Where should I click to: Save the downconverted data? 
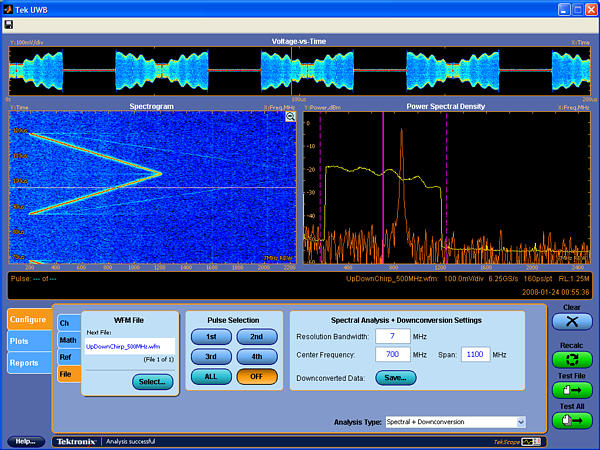395,377
